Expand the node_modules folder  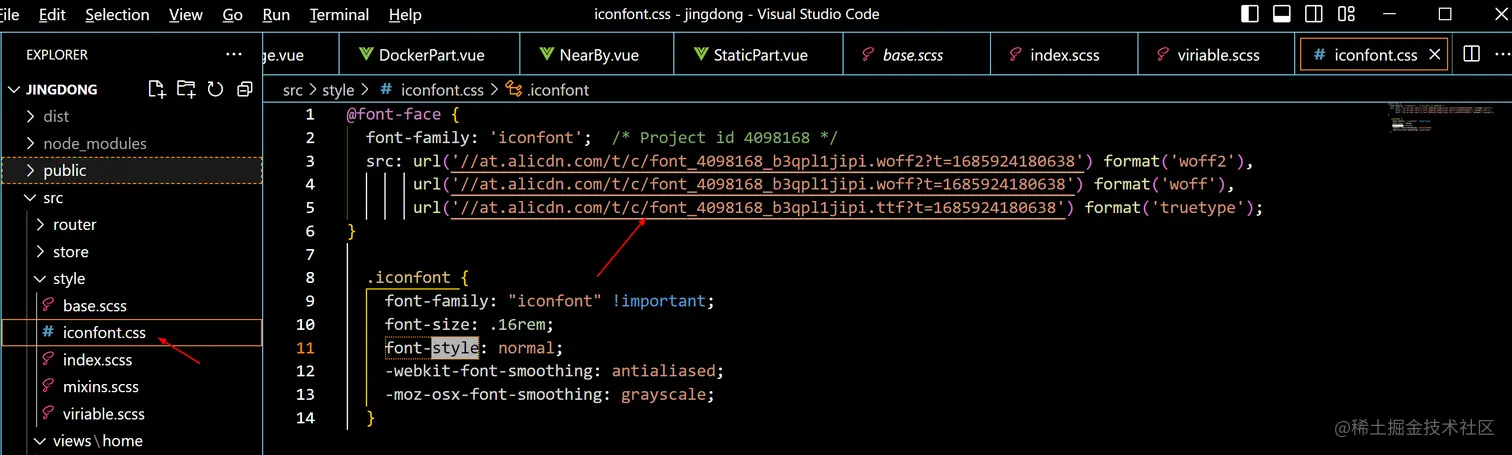(x=30, y=143)
